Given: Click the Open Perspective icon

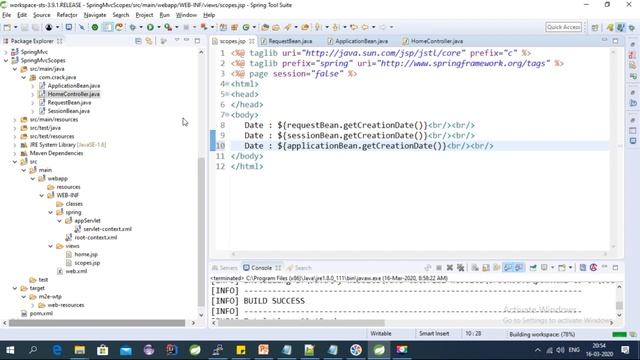Looking at the screenshot, I should pos(595,27).
